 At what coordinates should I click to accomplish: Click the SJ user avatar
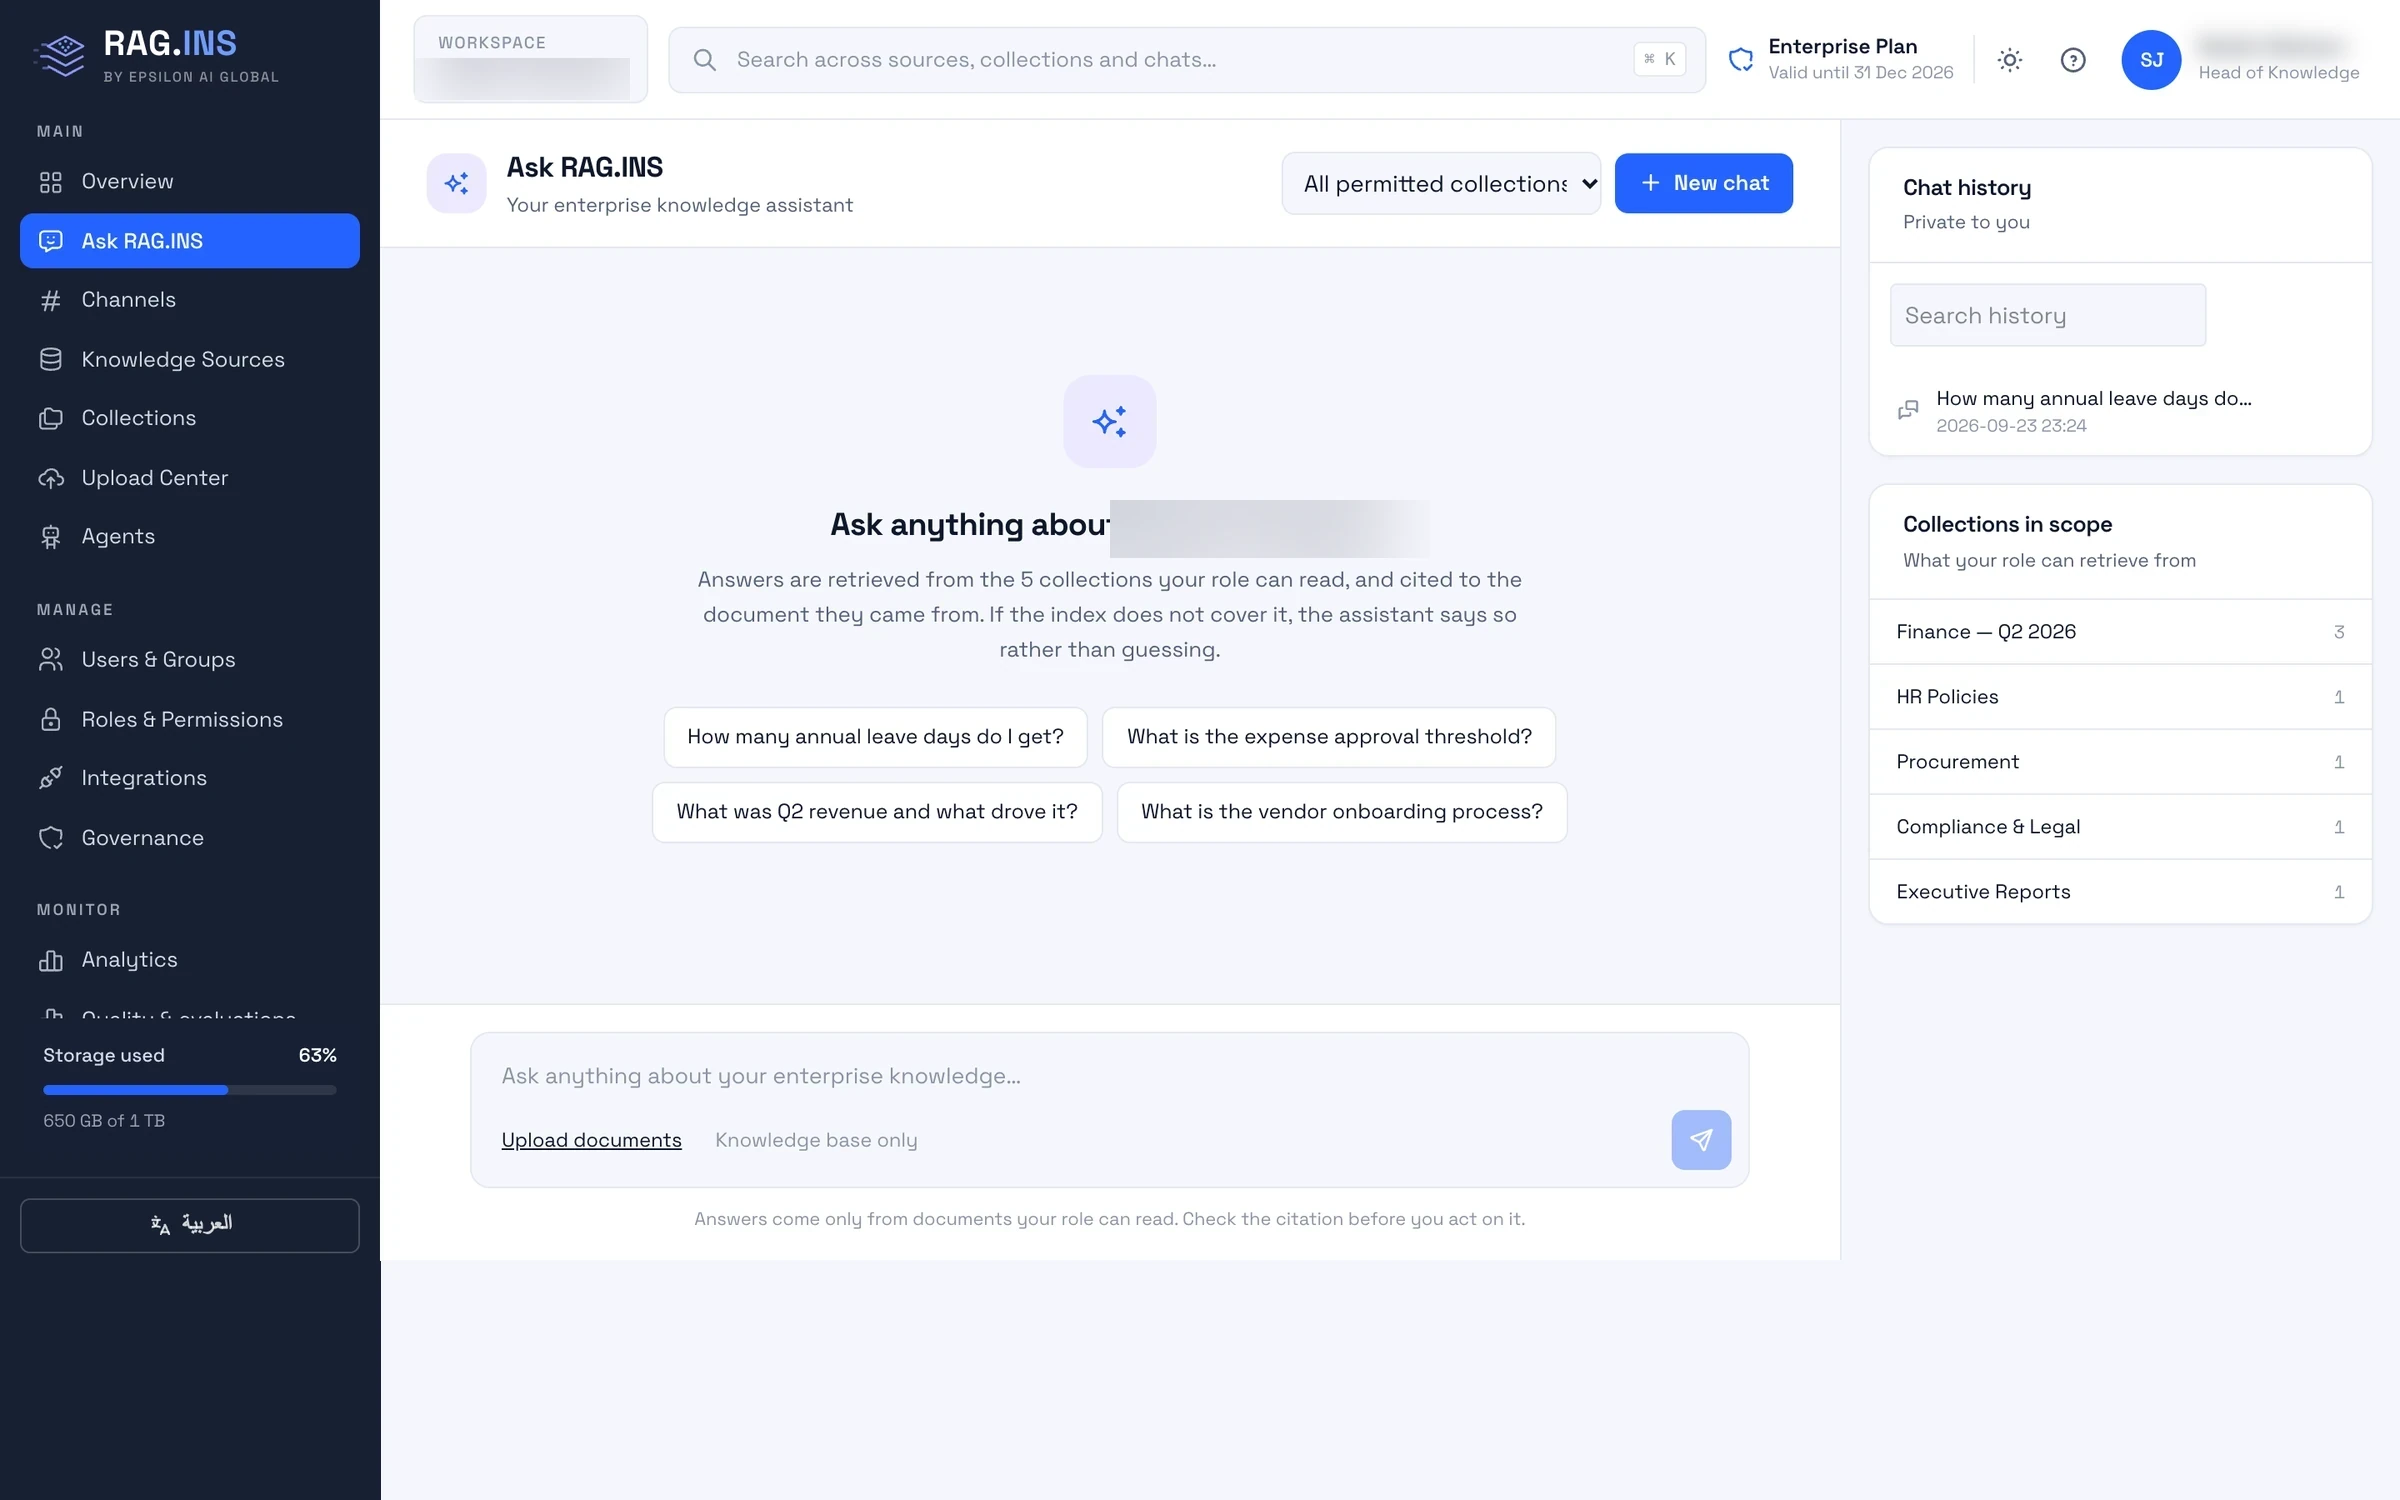[2151, 60]
